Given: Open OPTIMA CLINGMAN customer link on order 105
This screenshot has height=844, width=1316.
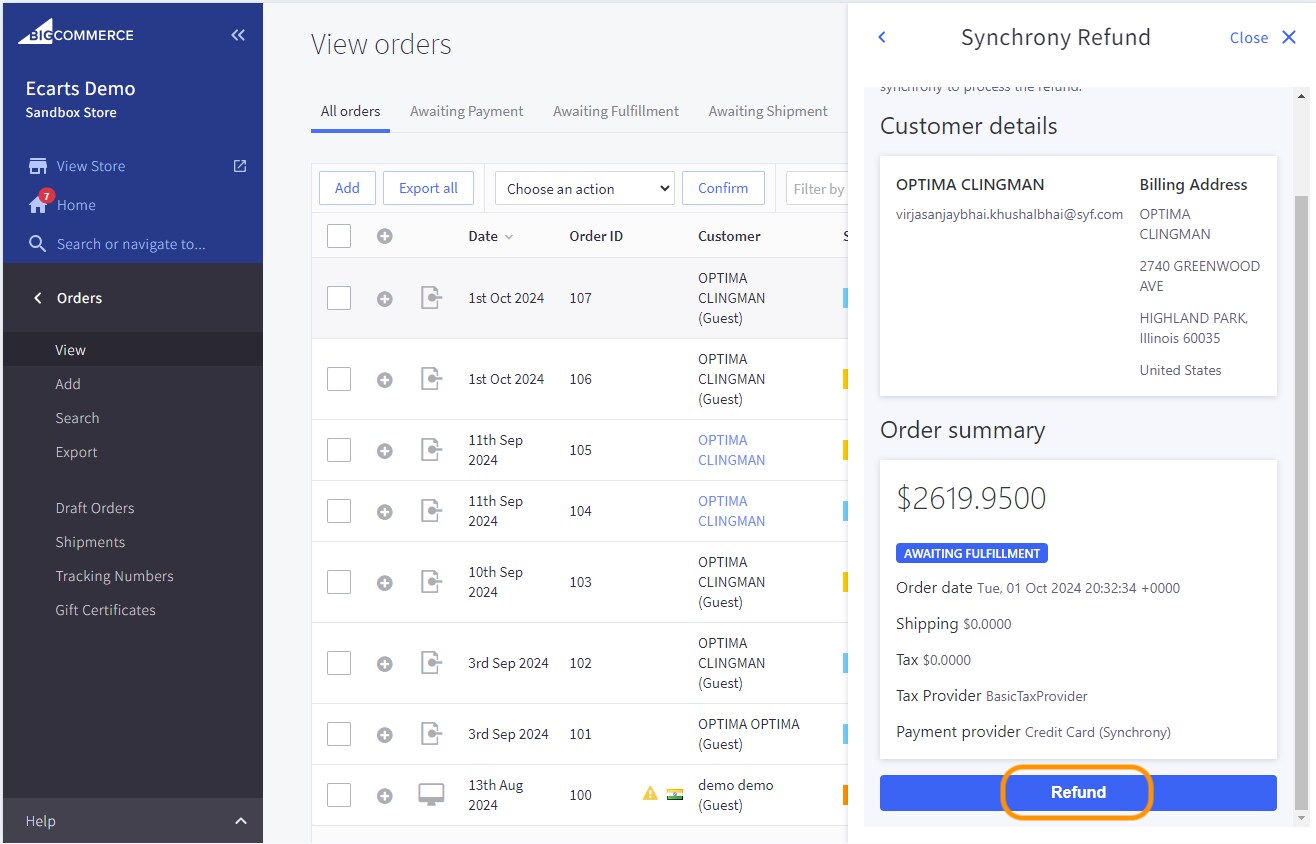Looking at the screenshot, I should click(731, 450).
